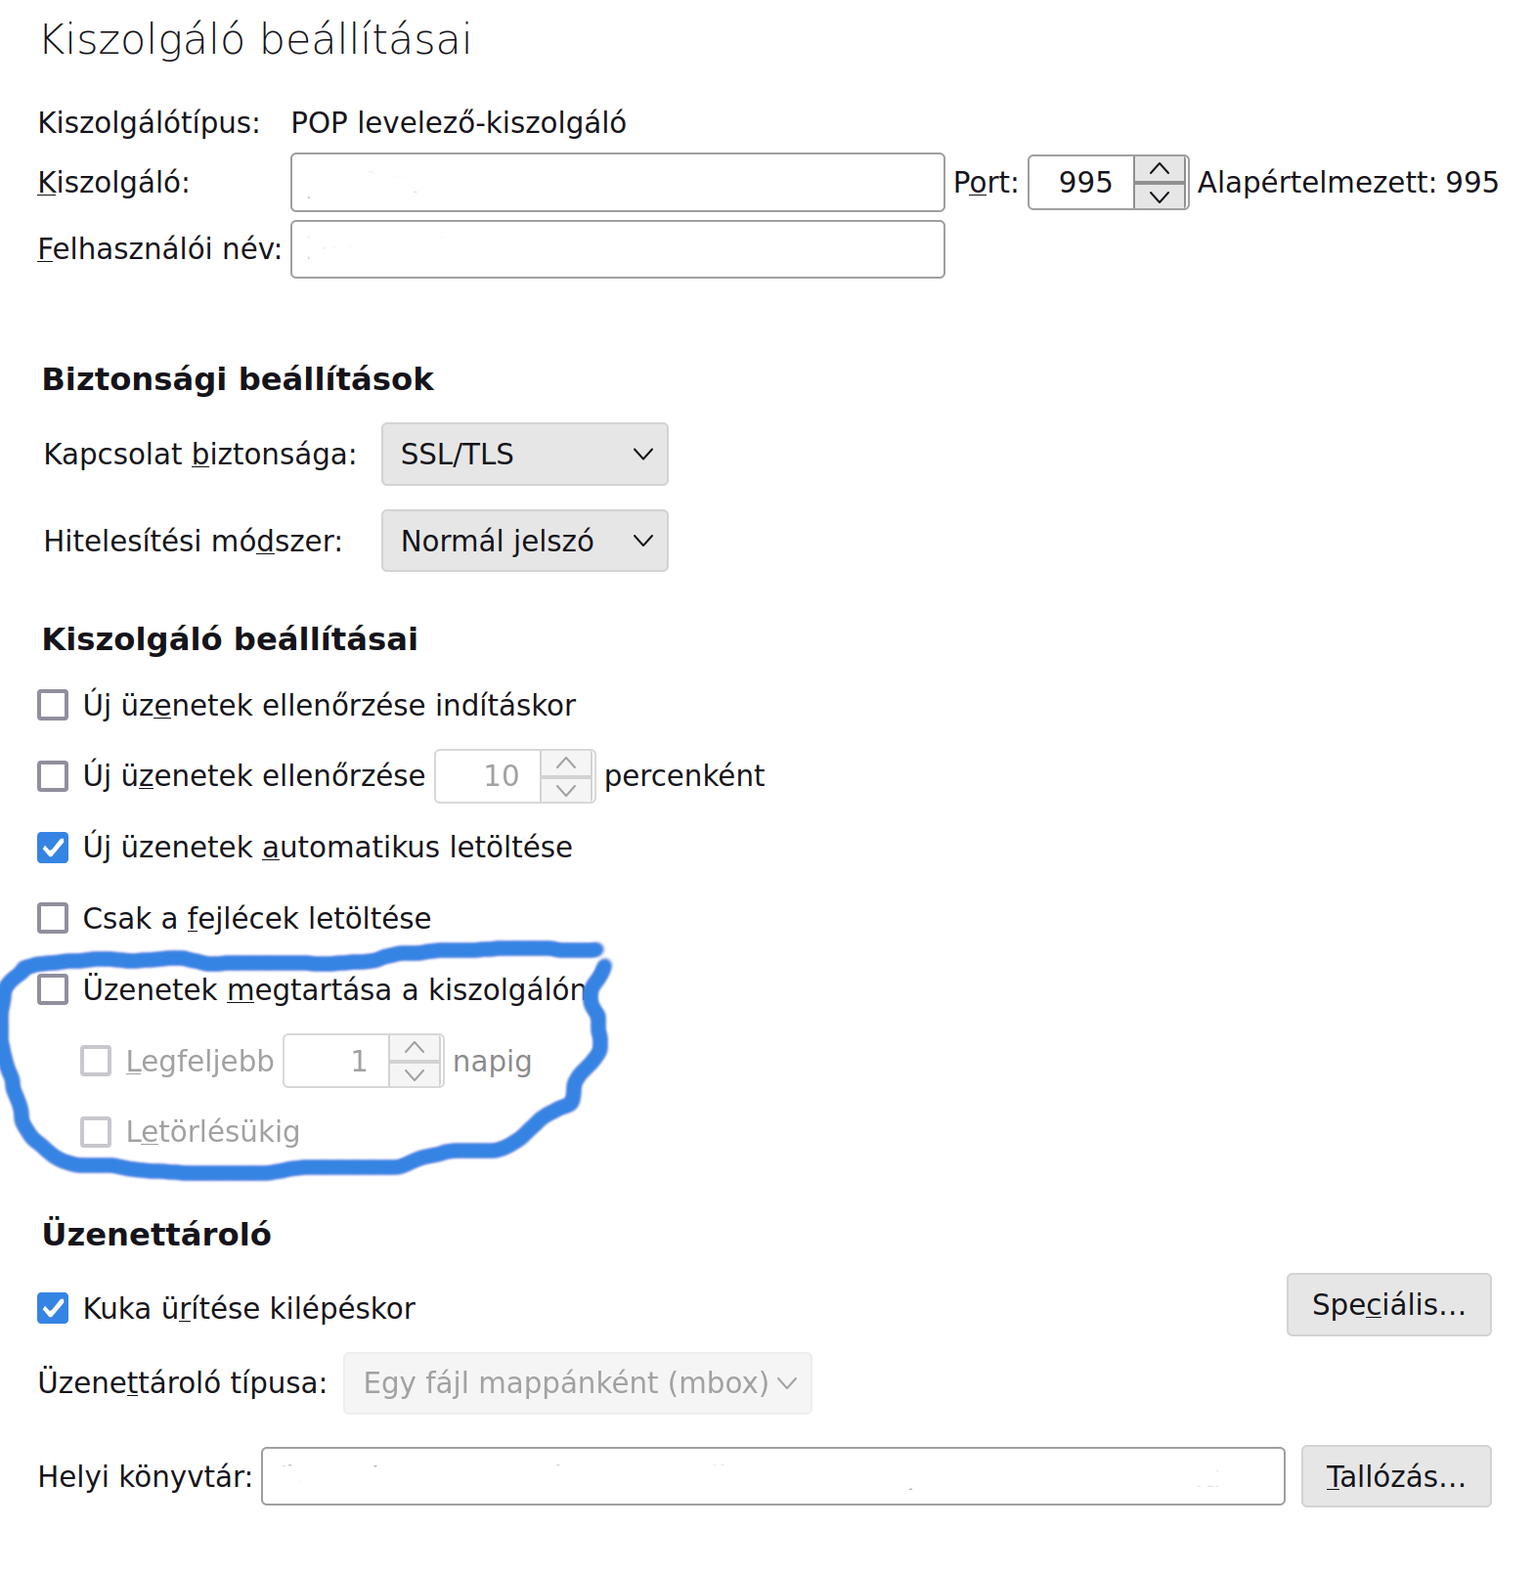Increase the Legfeljebb napig days value
This screenshot has width=1535, height=1572.
pos(414,1048)
